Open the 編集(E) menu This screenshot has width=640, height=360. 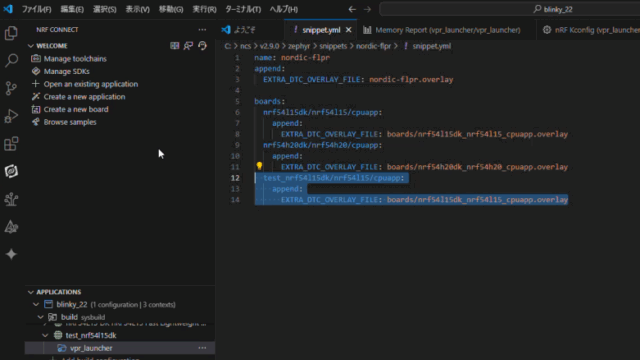click(x=72, y=9)
